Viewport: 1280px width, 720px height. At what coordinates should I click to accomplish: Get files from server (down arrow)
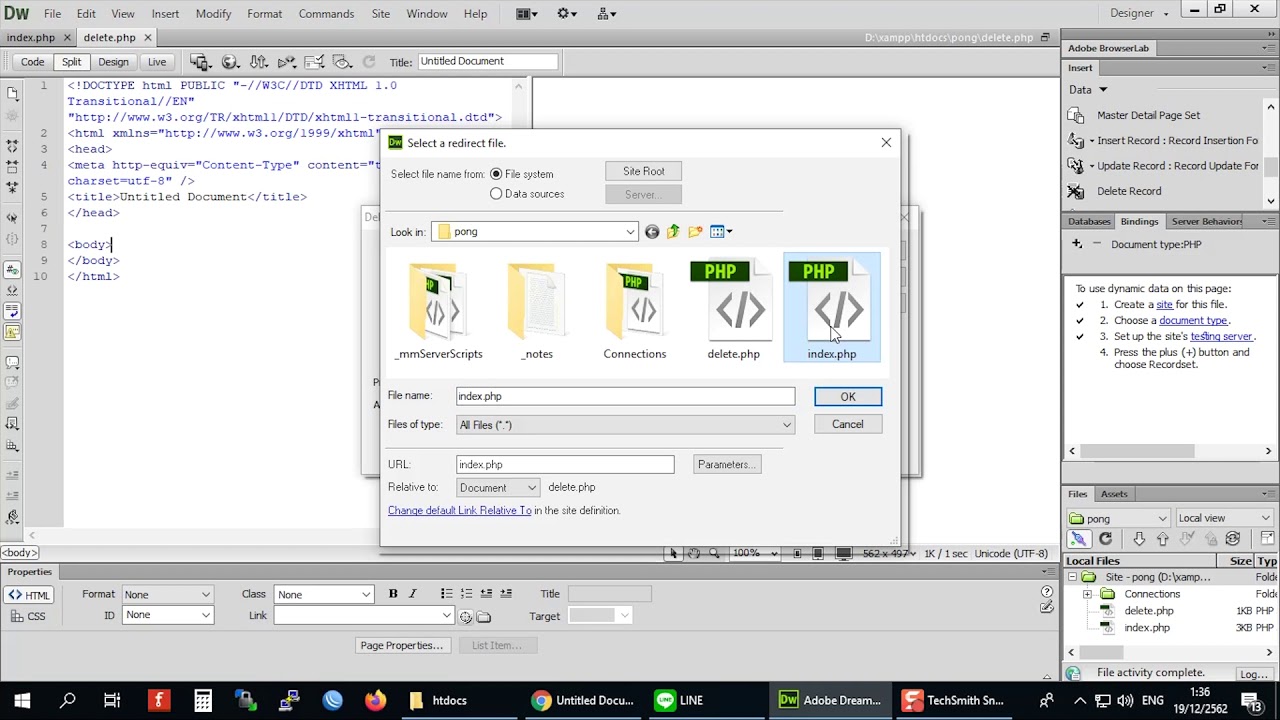tap(1139, 539)
